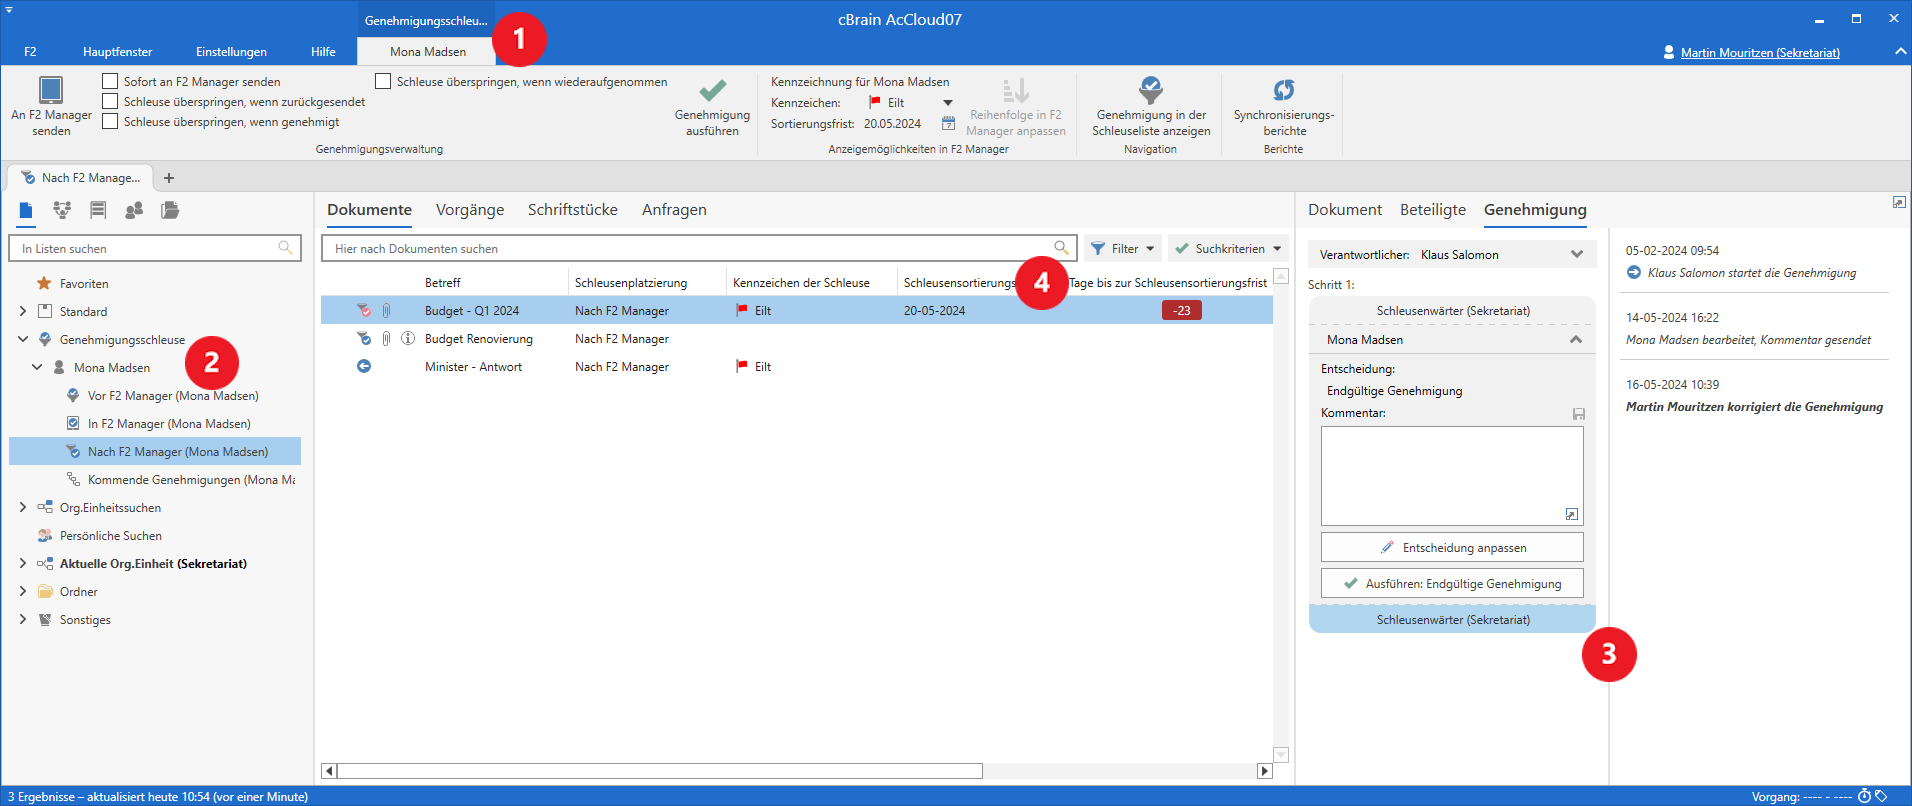
Task: Switch to the Vorgänge tab
Action: click(469, 210)
